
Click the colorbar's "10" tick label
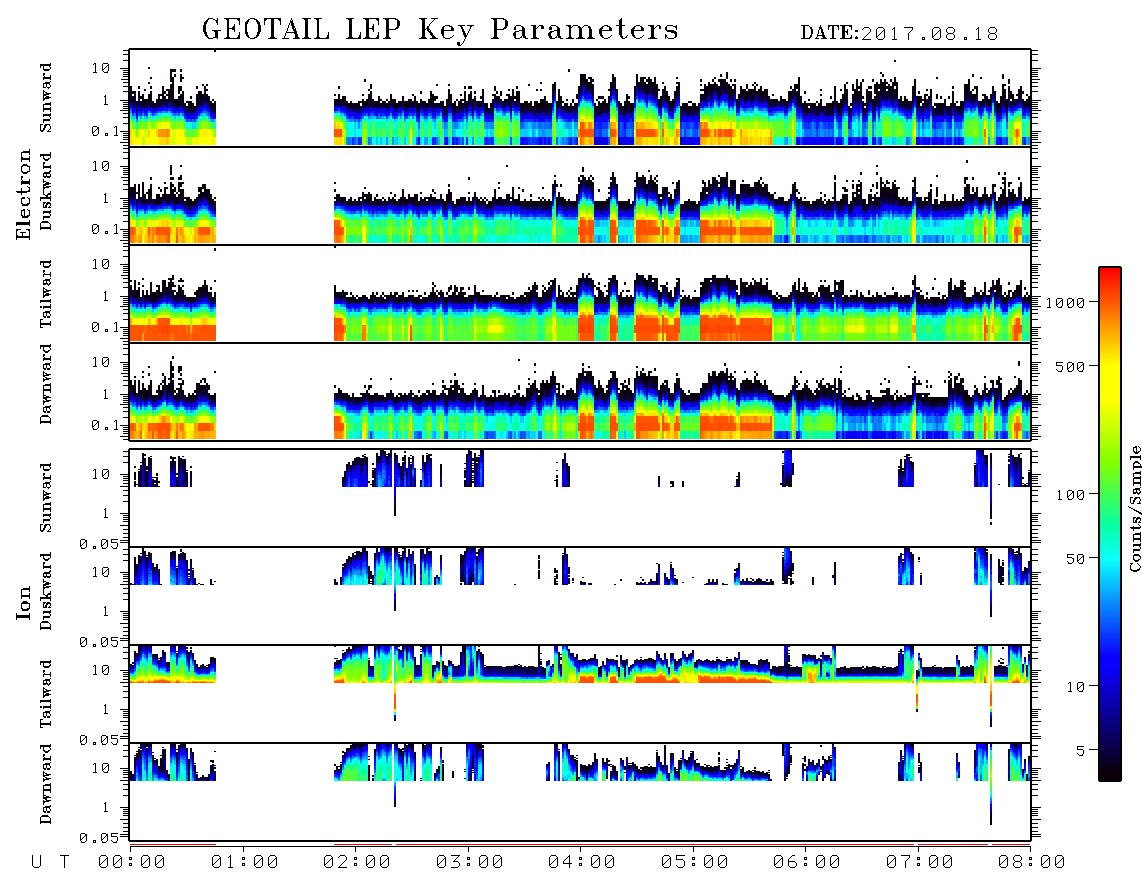[x=1076, y=687]
